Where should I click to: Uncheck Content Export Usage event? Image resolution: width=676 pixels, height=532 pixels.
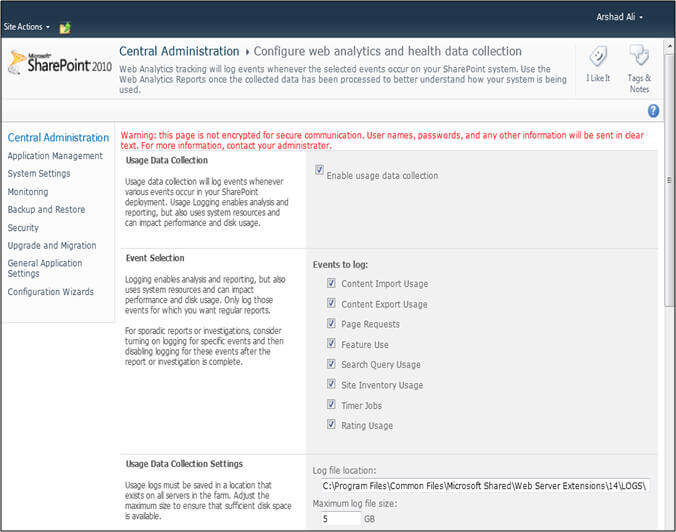click(x=331, y=304)
